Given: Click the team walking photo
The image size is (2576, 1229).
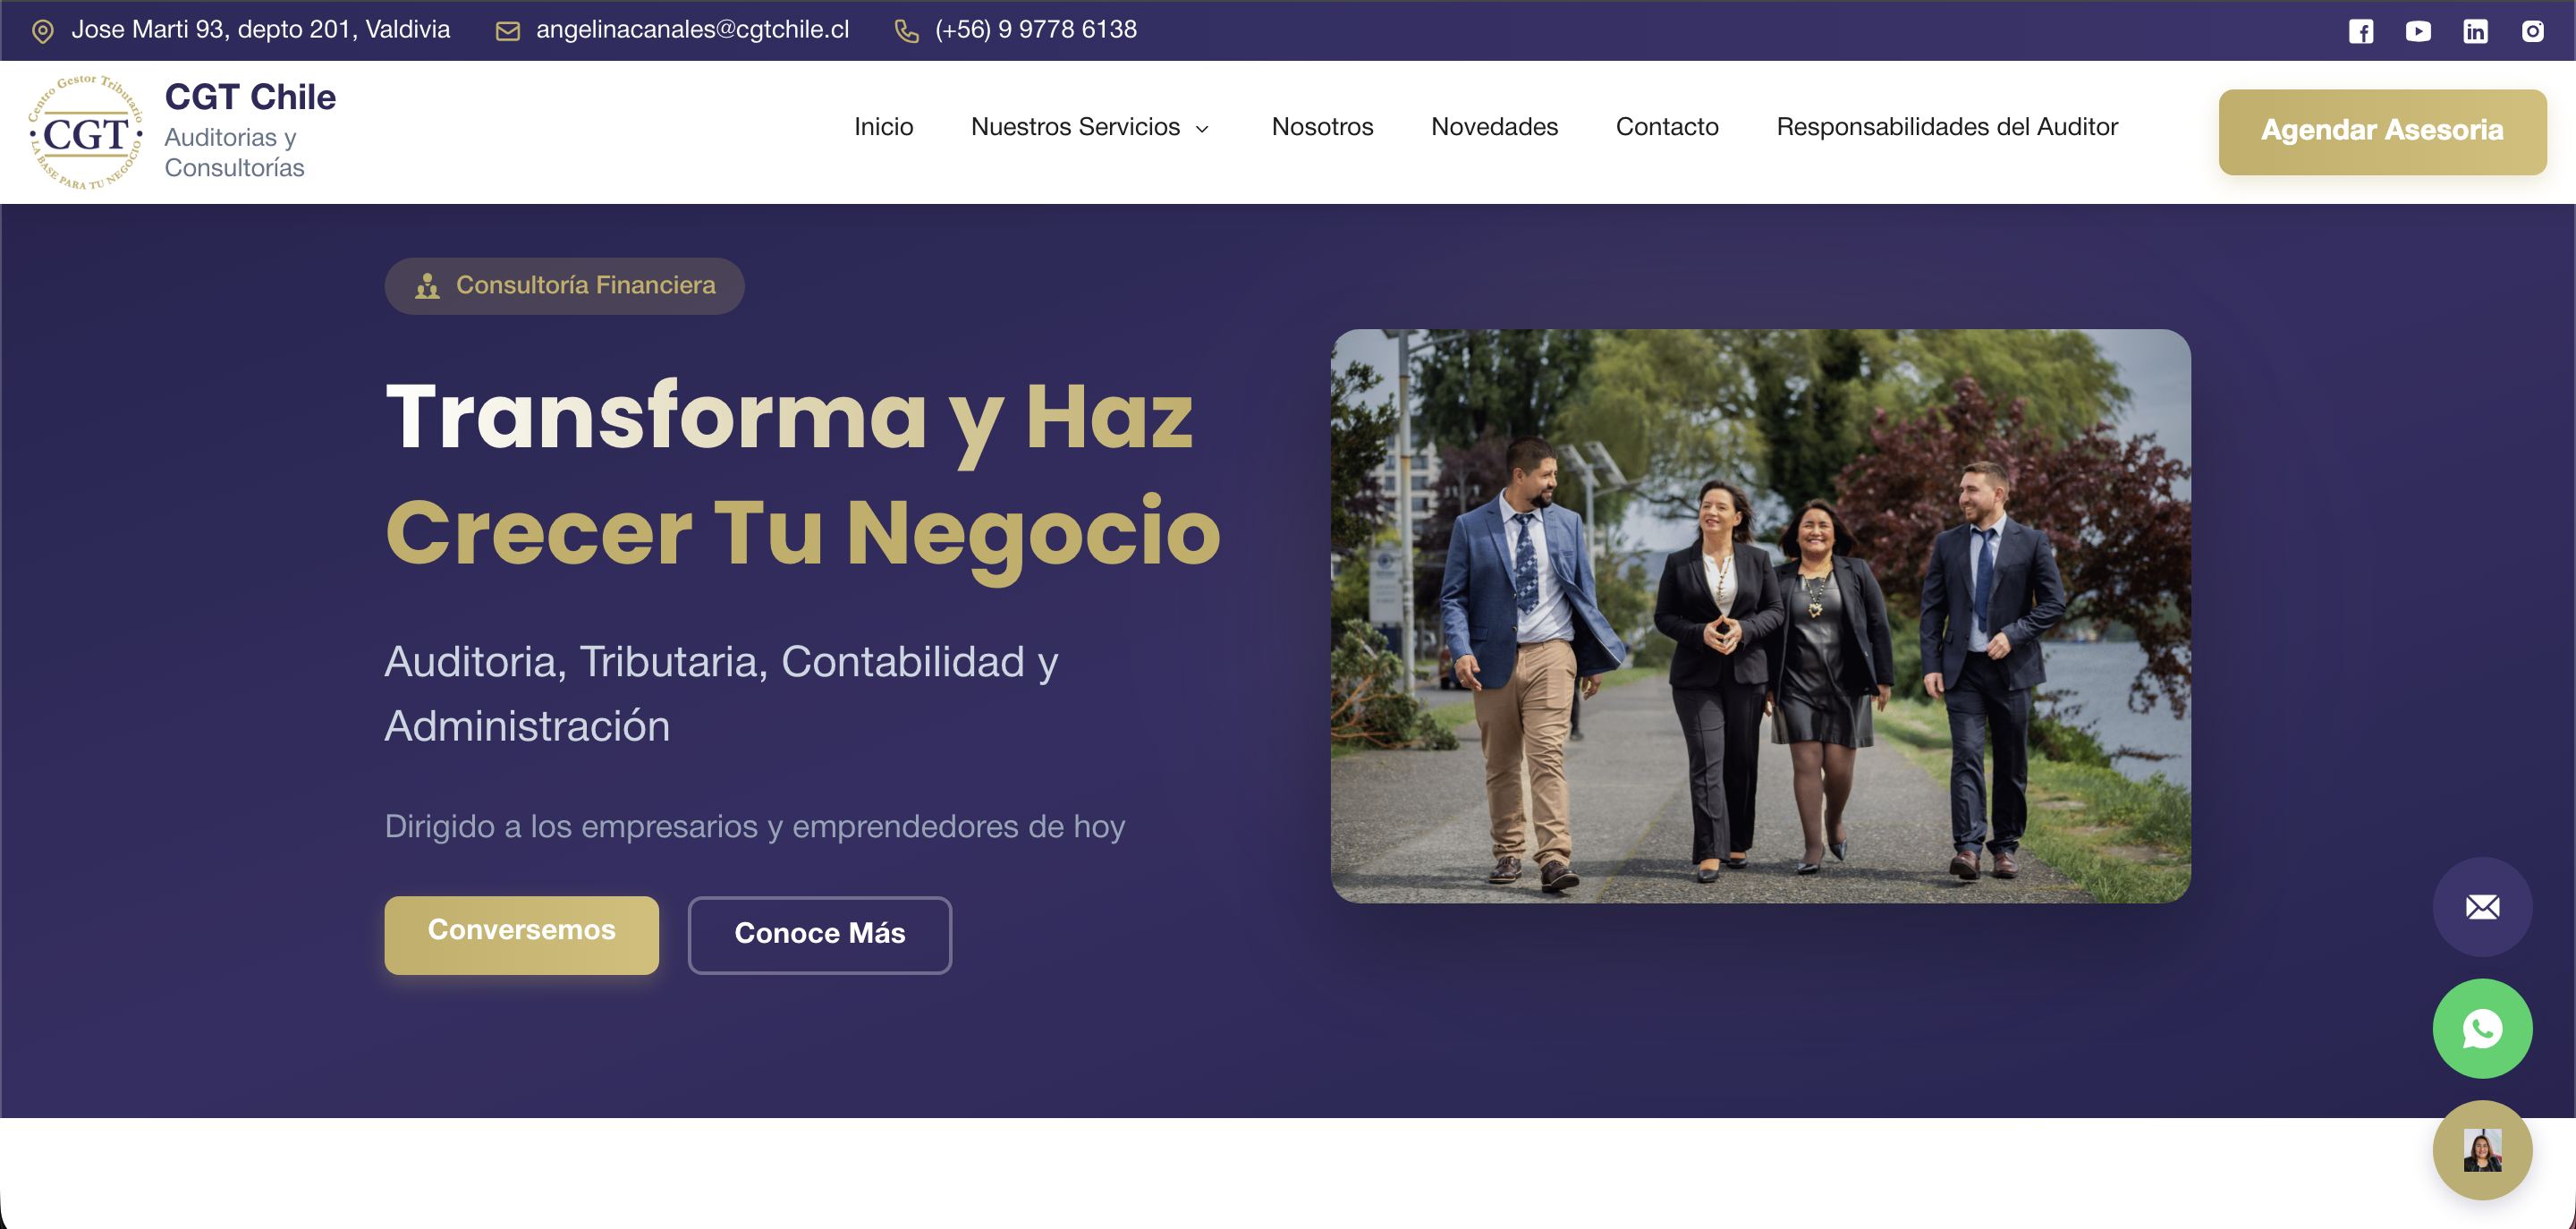Looking at the screenshot, I should tap(1759, 615).
